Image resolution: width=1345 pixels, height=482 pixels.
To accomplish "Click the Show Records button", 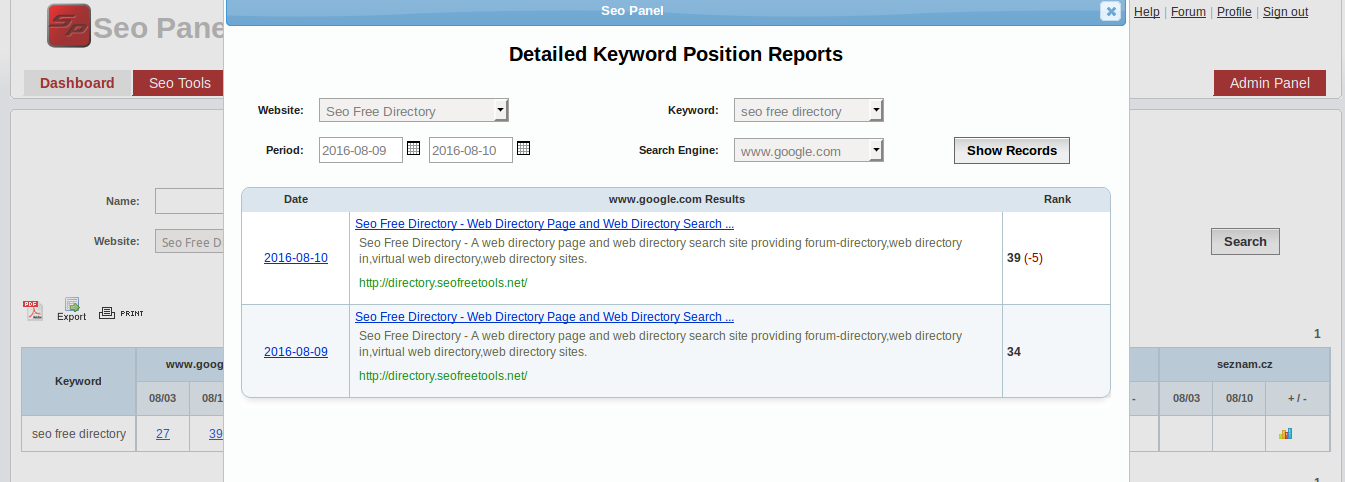I will click(x=1011, y=150).
